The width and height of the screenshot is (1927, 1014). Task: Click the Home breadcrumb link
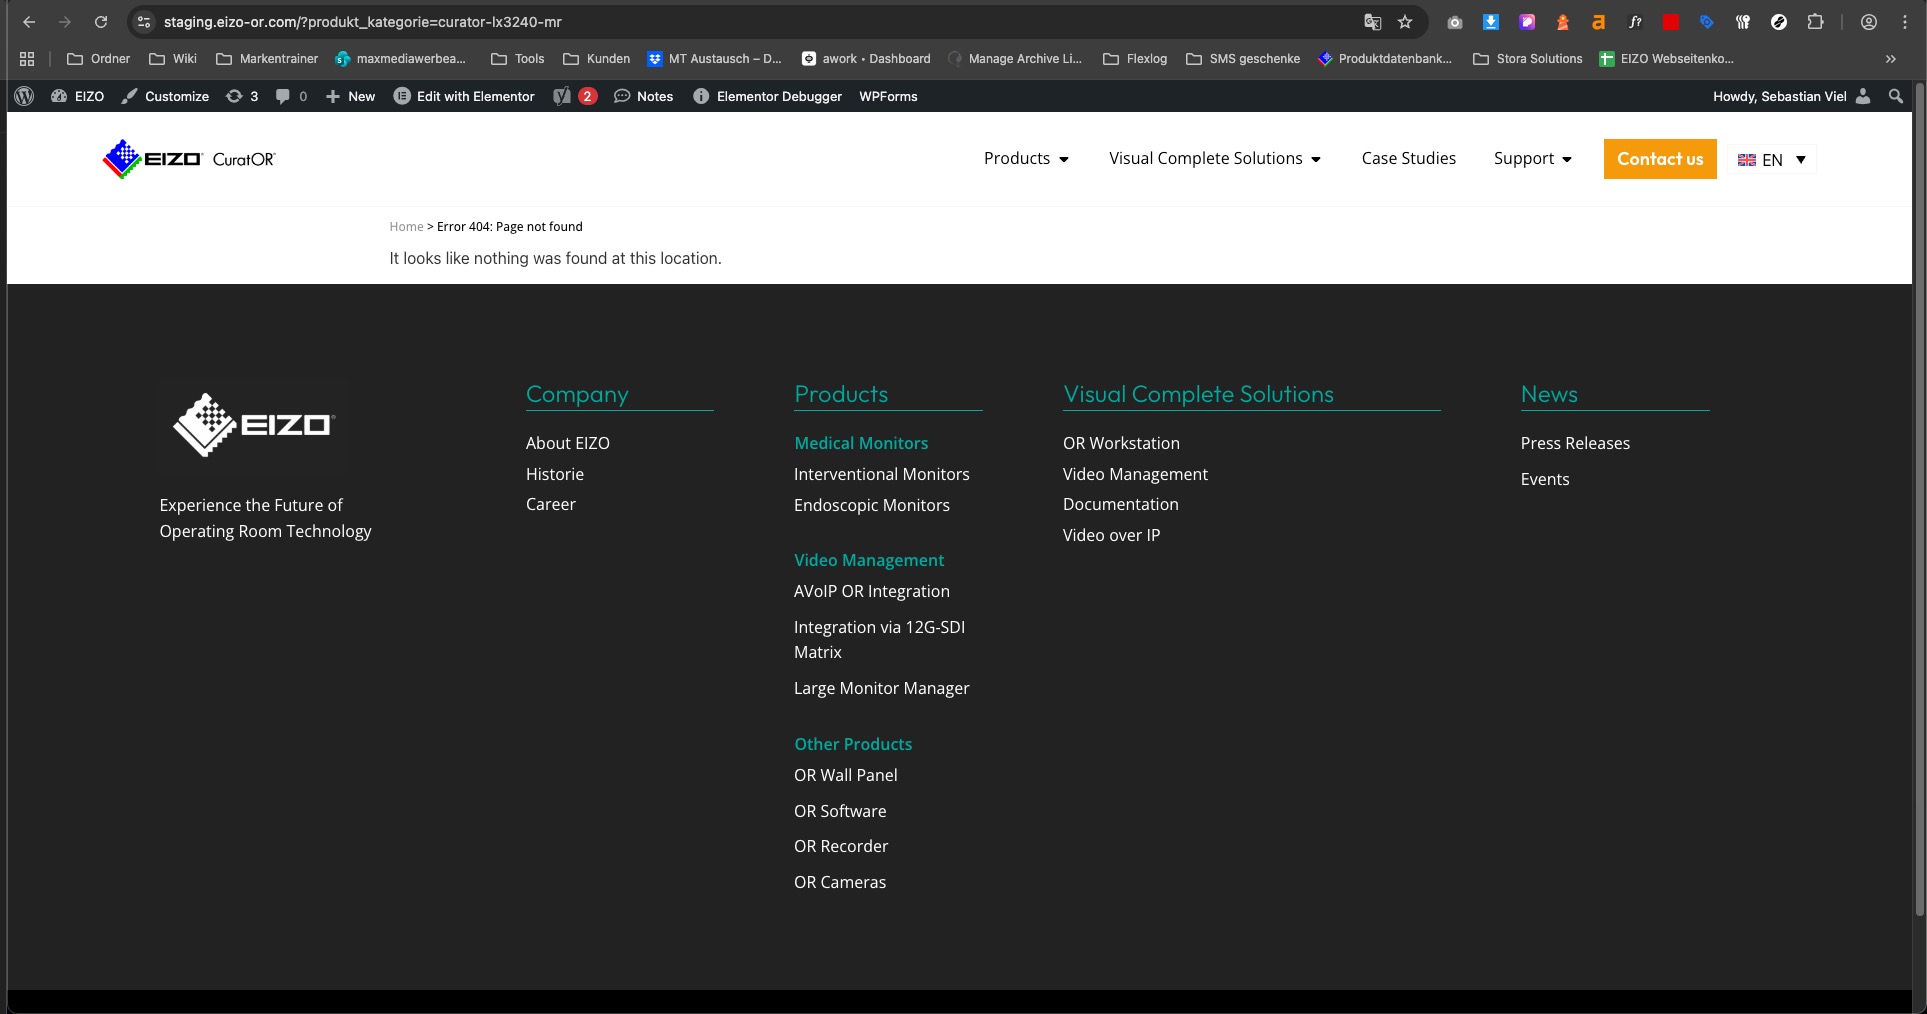406,227
